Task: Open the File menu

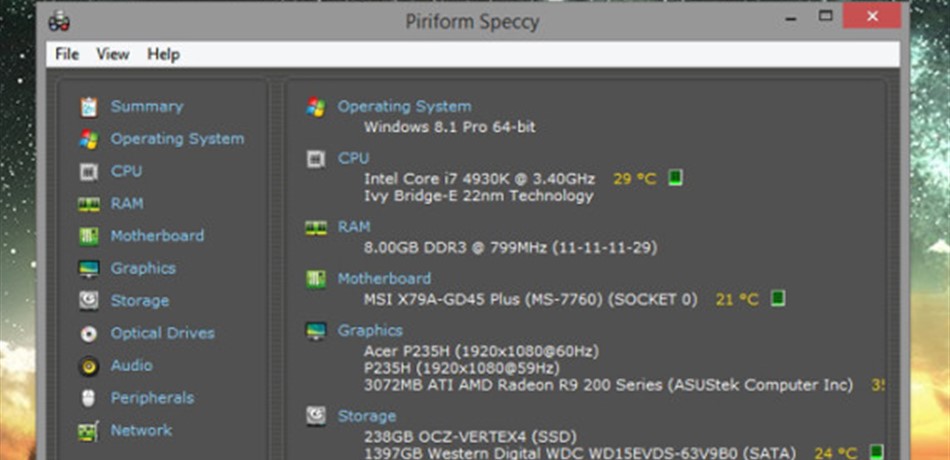Action: pos(67,54)
